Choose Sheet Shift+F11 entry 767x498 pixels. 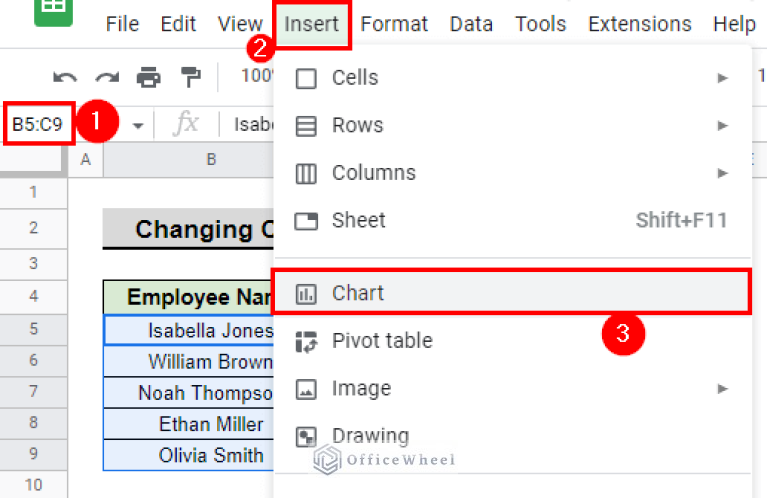pos(511,221)
